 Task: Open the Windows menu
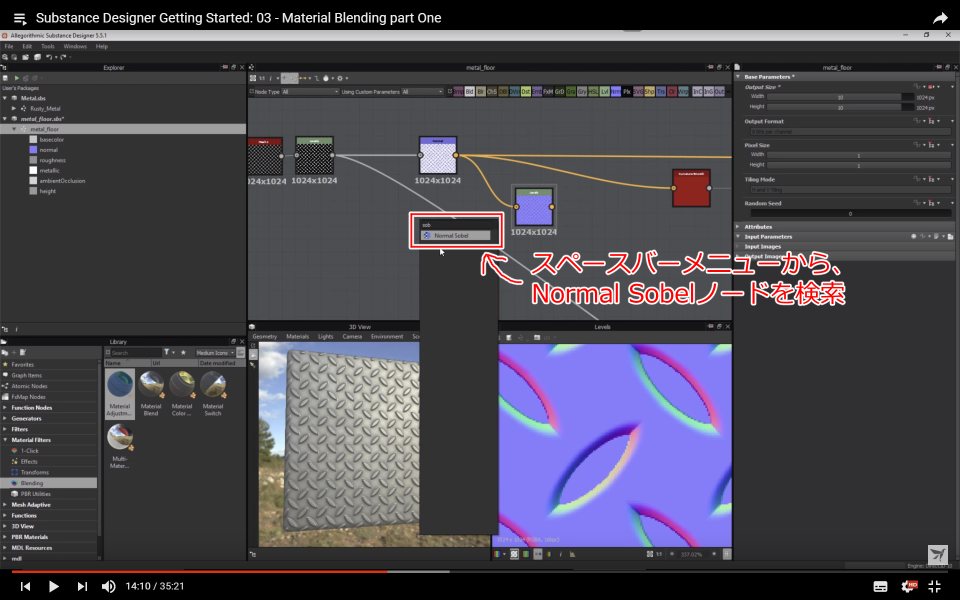[x=75, y=46]
